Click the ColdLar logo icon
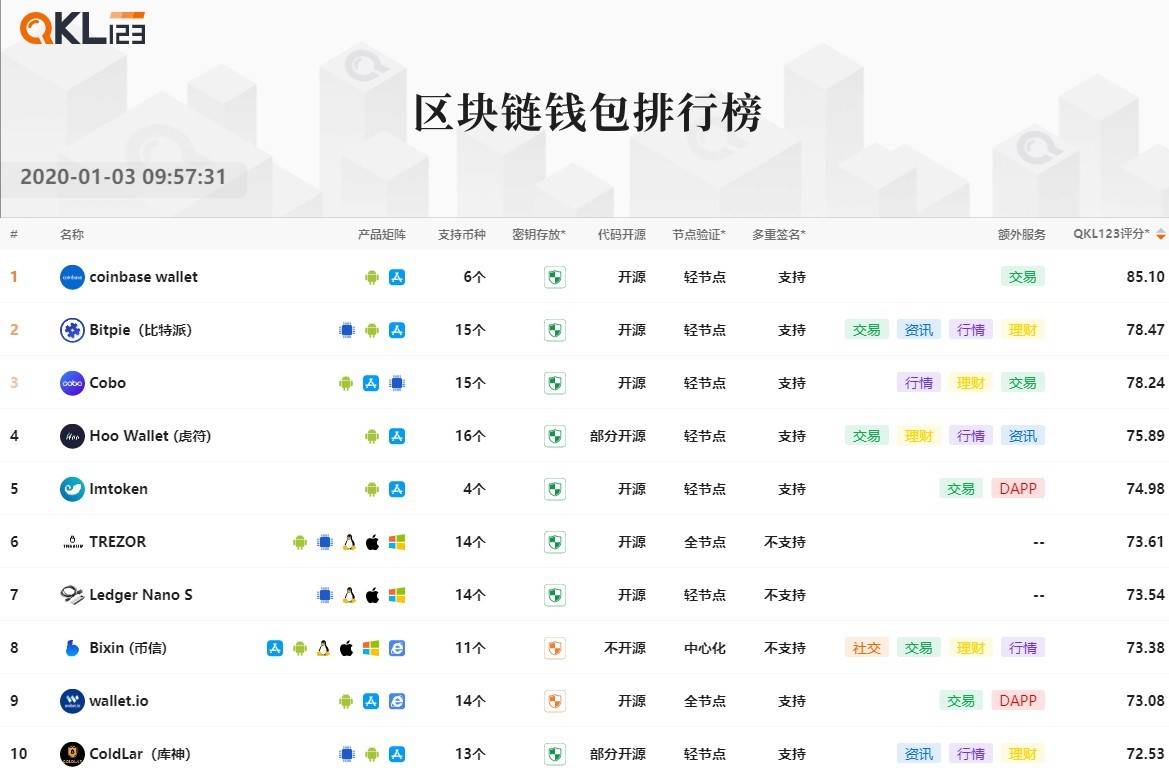Image resolution: width=1169 pixels, height=778 pixels. pos(72,753)
